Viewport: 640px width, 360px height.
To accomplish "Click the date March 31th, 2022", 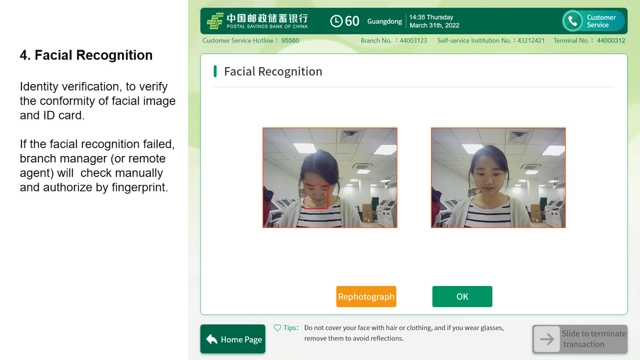I will (434, 25).
